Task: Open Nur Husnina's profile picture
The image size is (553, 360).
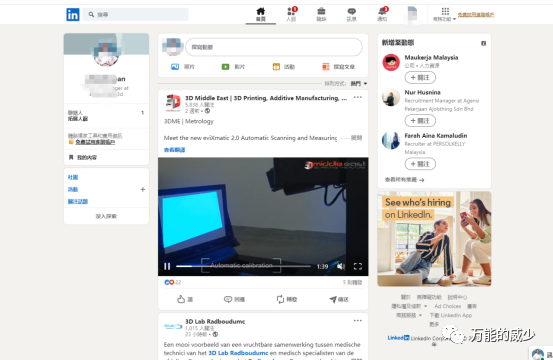Action: pos(391,97)
